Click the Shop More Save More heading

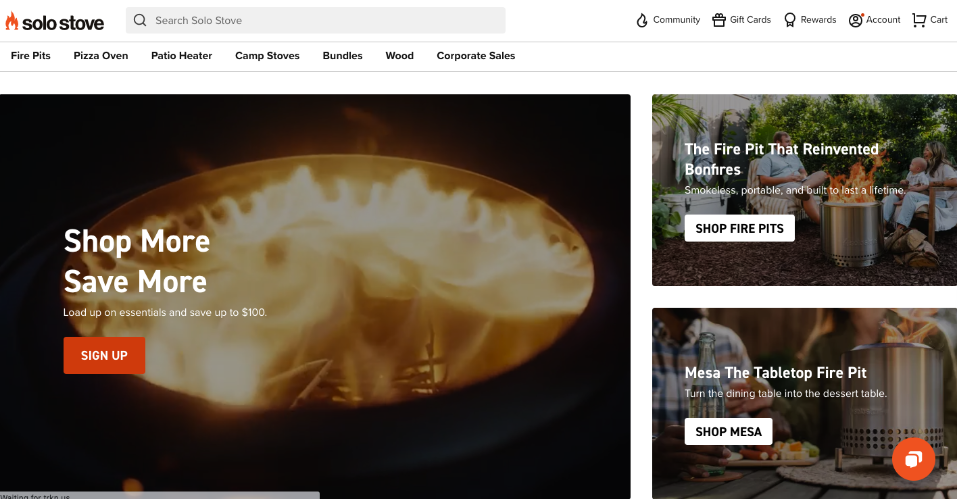[137, 261]
